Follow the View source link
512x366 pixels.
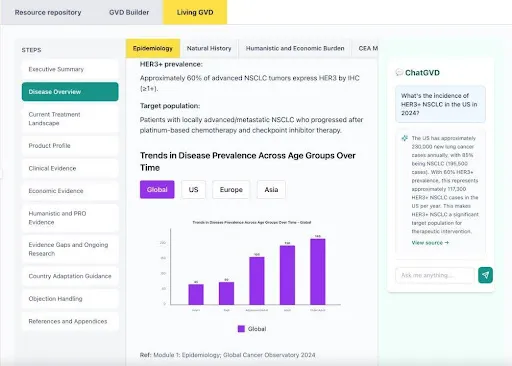pyautogui.click(x=430, y=243)
